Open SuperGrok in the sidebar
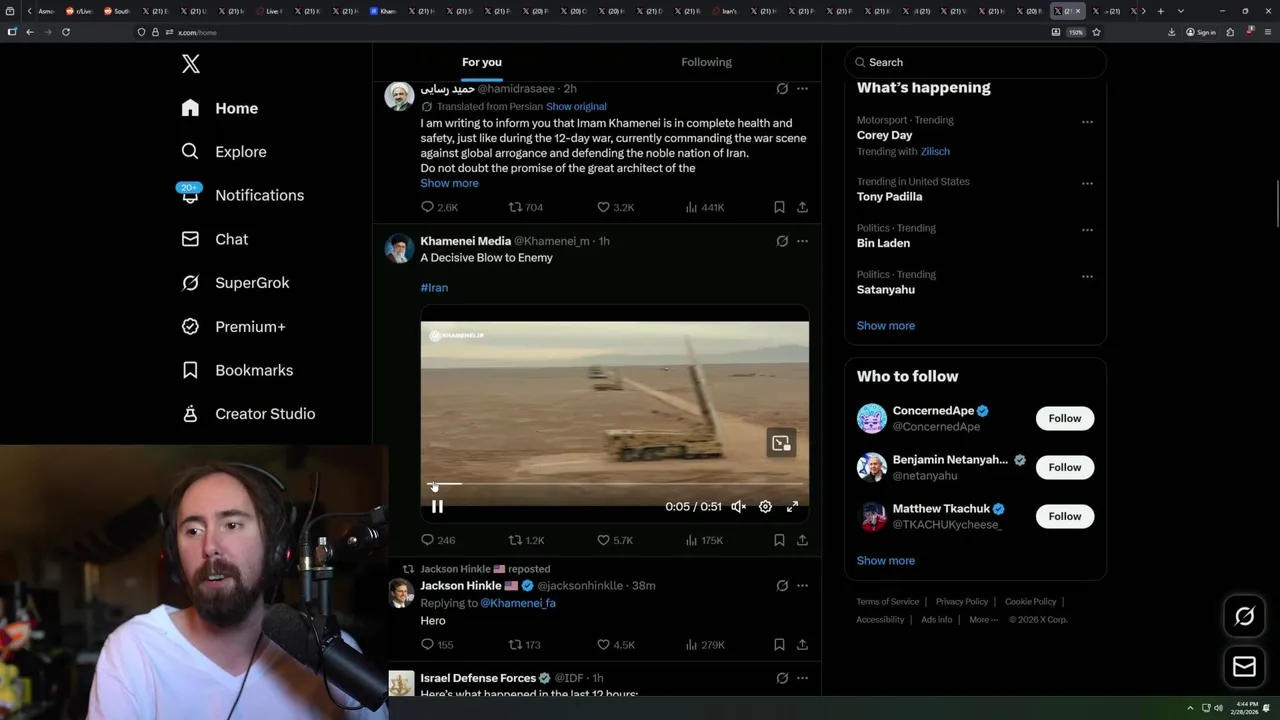This screenshot has height=720, width=1280. pos(235,283)
